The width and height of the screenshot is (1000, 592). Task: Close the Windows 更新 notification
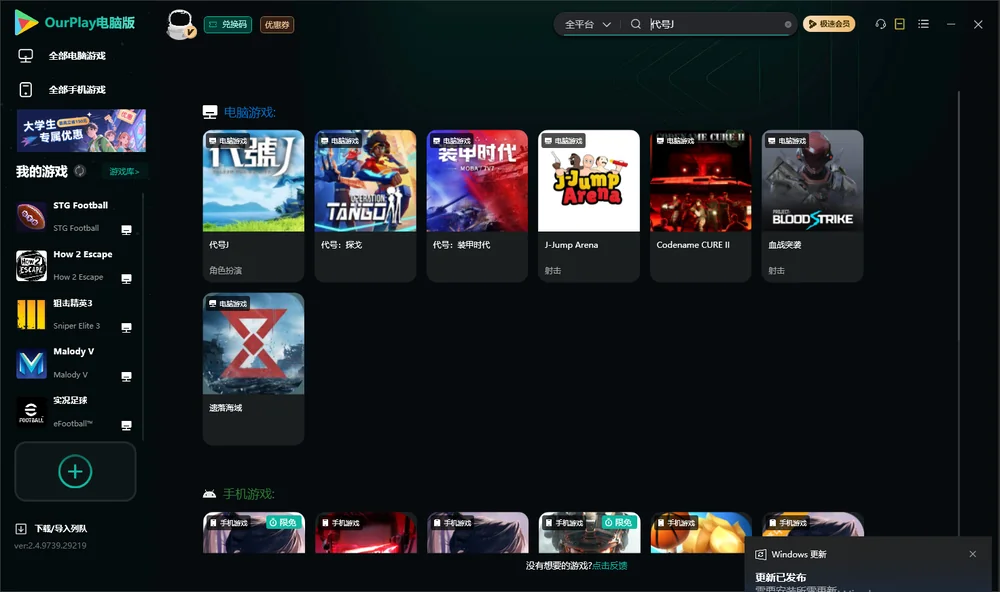pos(973,554)
